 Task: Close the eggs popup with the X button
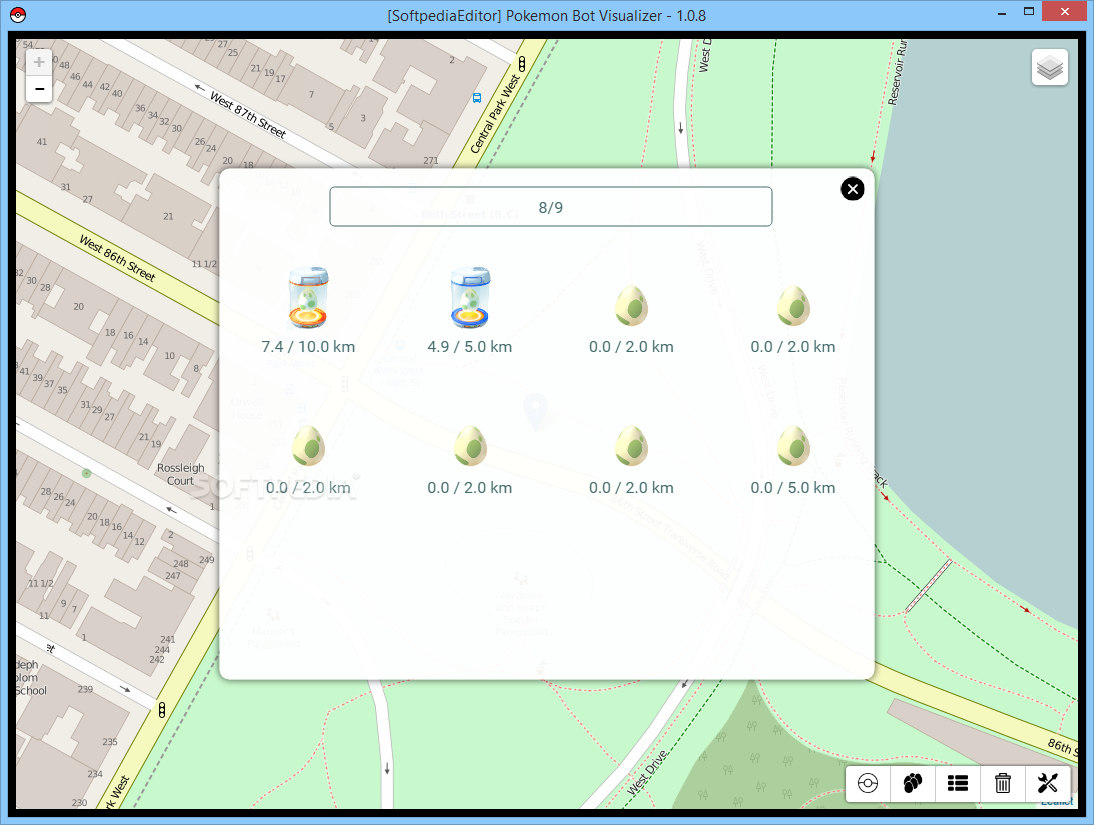tap(852, 189)
